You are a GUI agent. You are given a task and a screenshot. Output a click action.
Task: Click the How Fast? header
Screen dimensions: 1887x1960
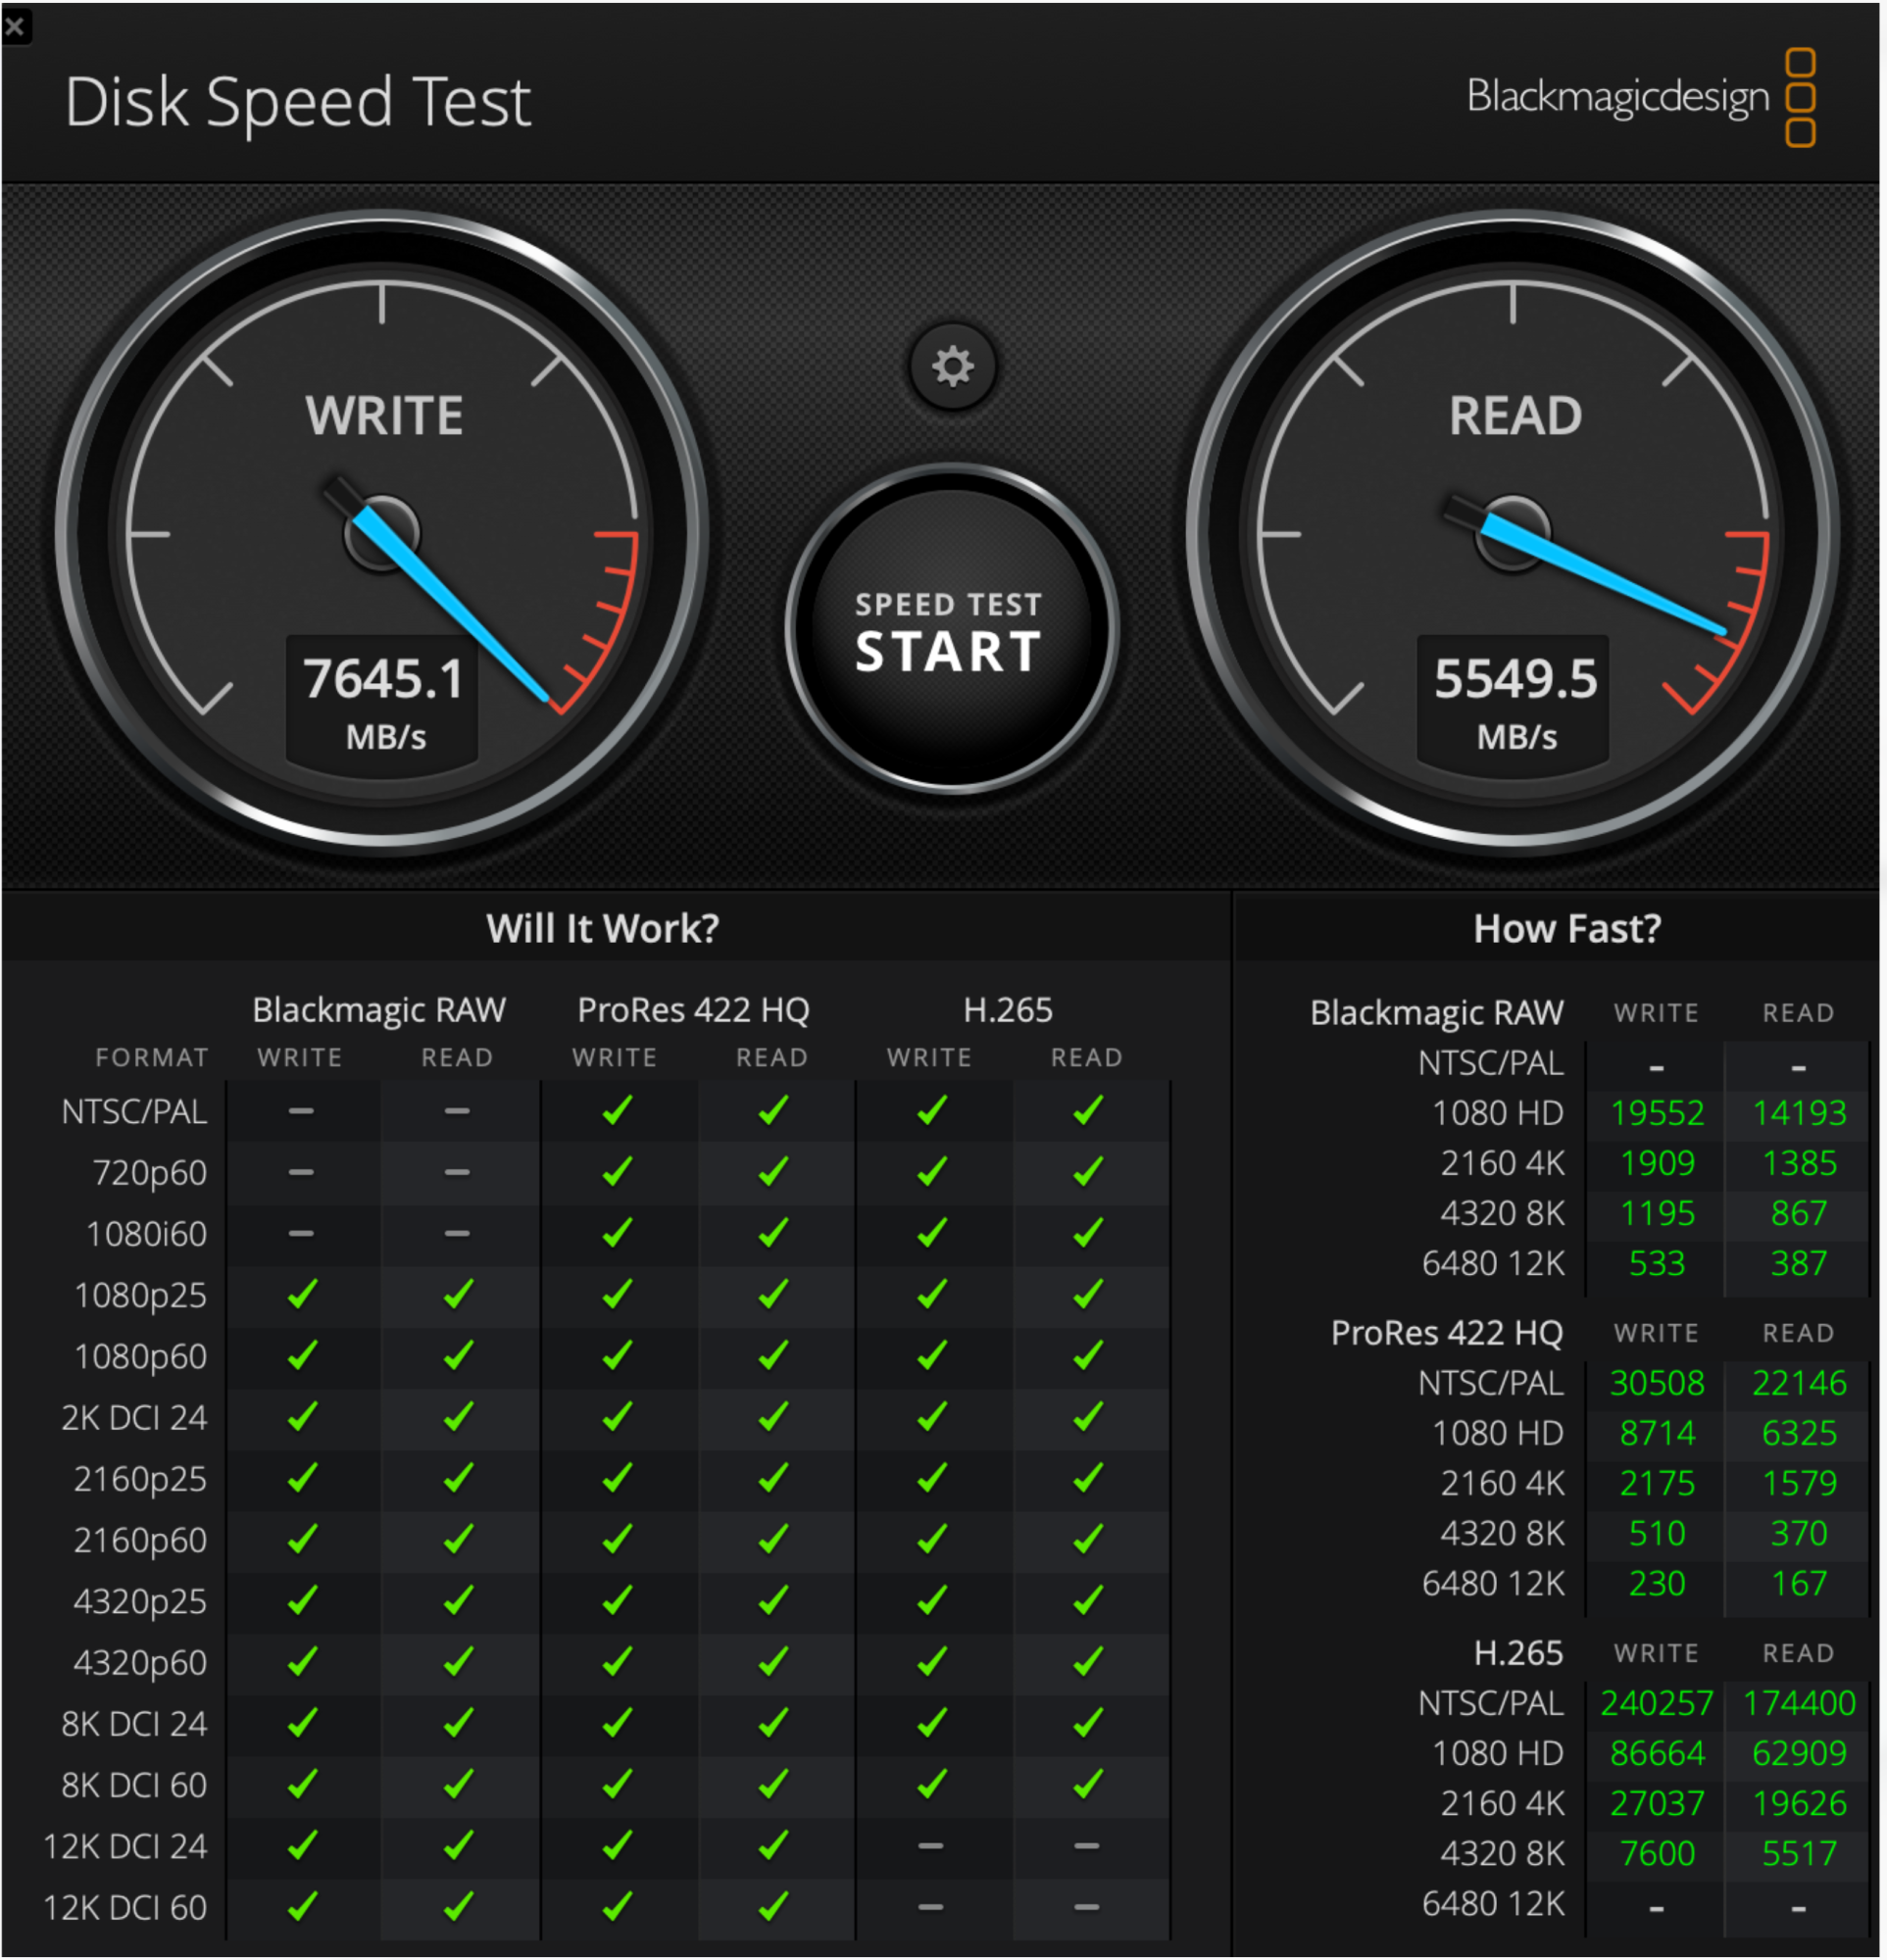pos(1566,928)
